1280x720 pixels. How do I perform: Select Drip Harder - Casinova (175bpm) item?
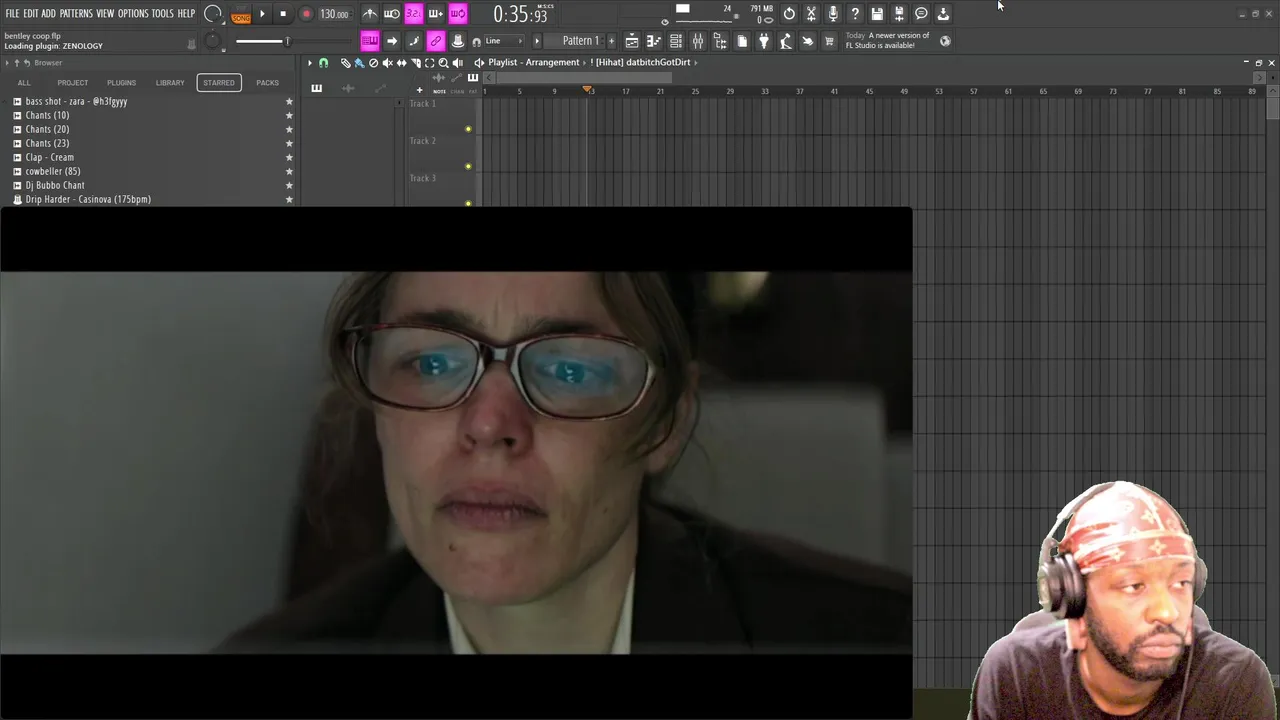click(x=88, y=199)
